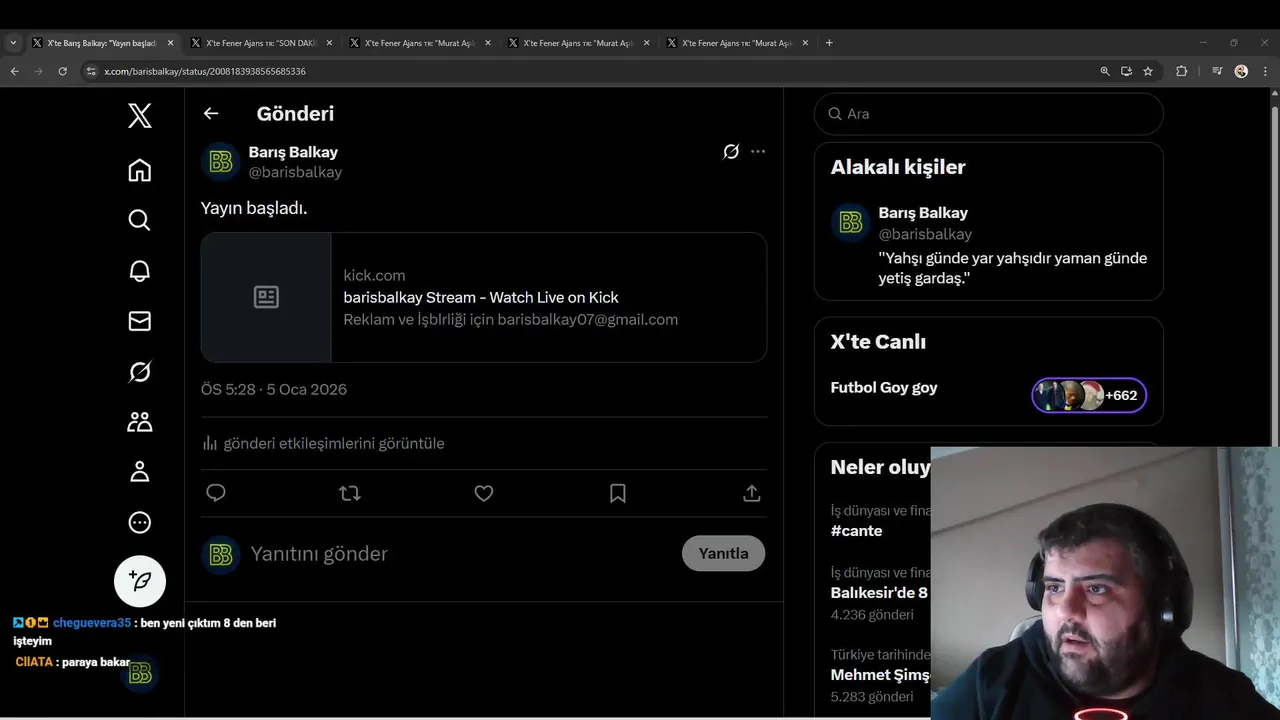Click Grok icon on the post header

[x=731, y=152]
